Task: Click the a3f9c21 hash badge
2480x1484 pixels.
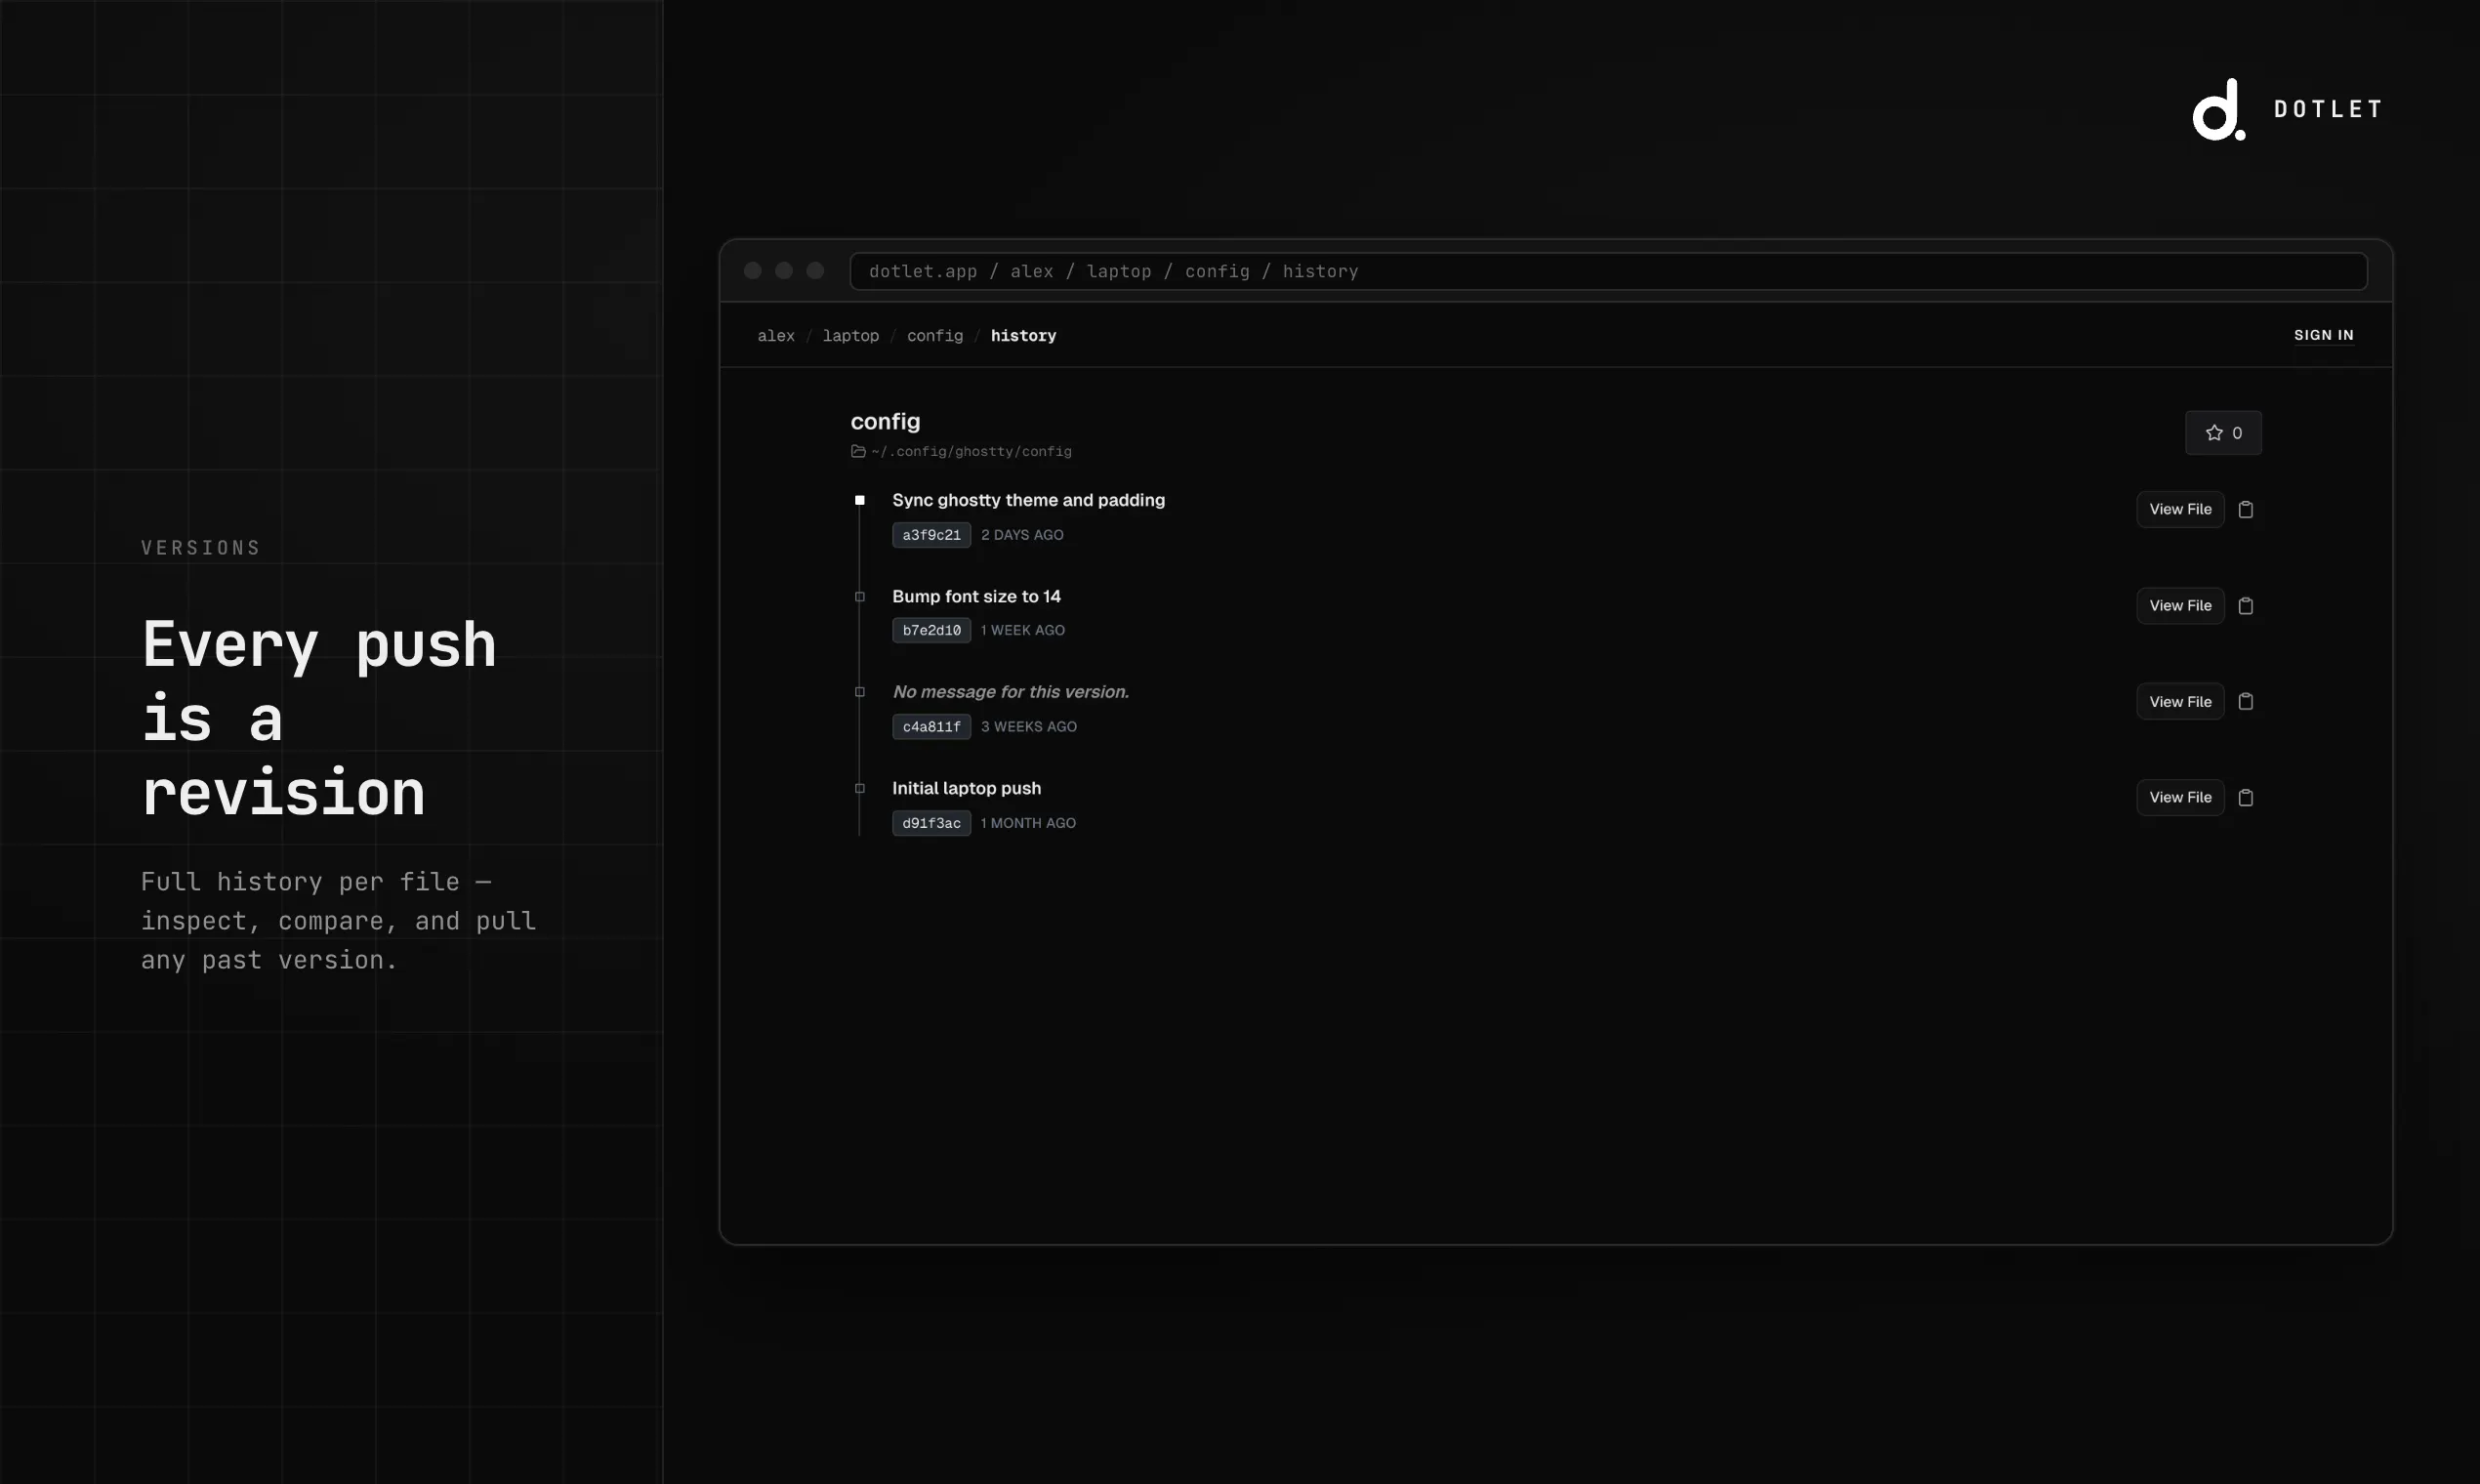Action: click(x=931, y=535)
